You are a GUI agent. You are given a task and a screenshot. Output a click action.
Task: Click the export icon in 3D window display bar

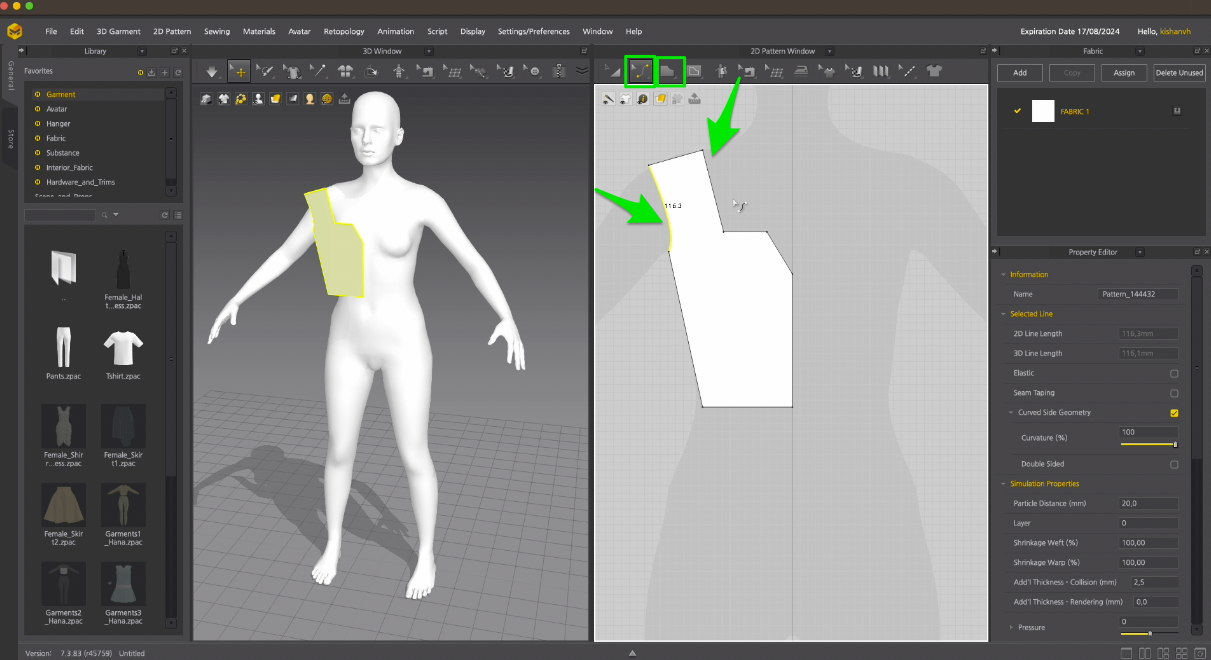point(344,98)
